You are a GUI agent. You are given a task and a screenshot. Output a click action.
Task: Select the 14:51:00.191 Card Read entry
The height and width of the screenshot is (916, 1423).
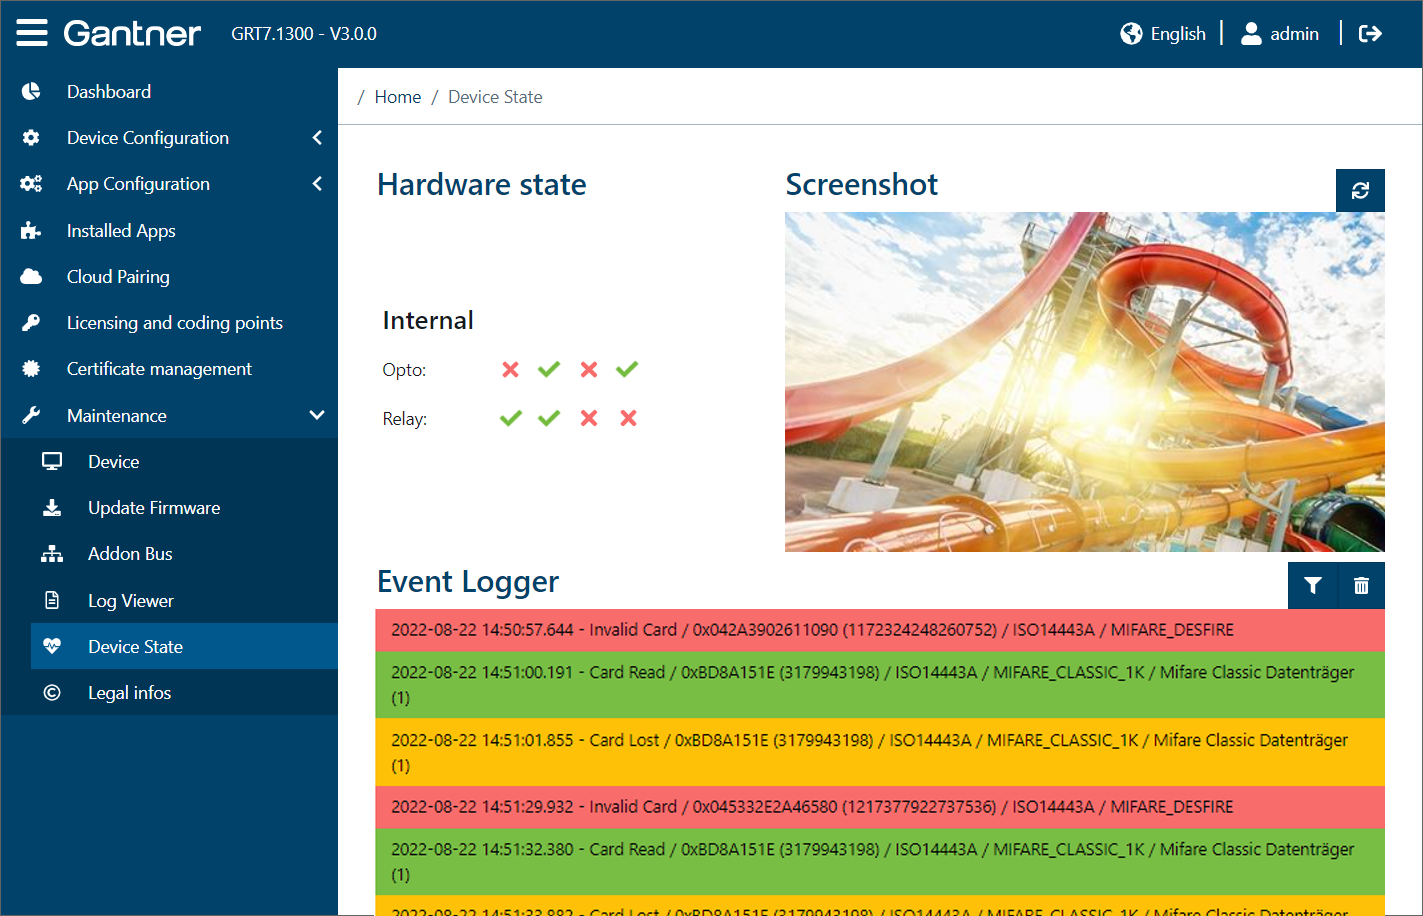click(x=880, y=685)
